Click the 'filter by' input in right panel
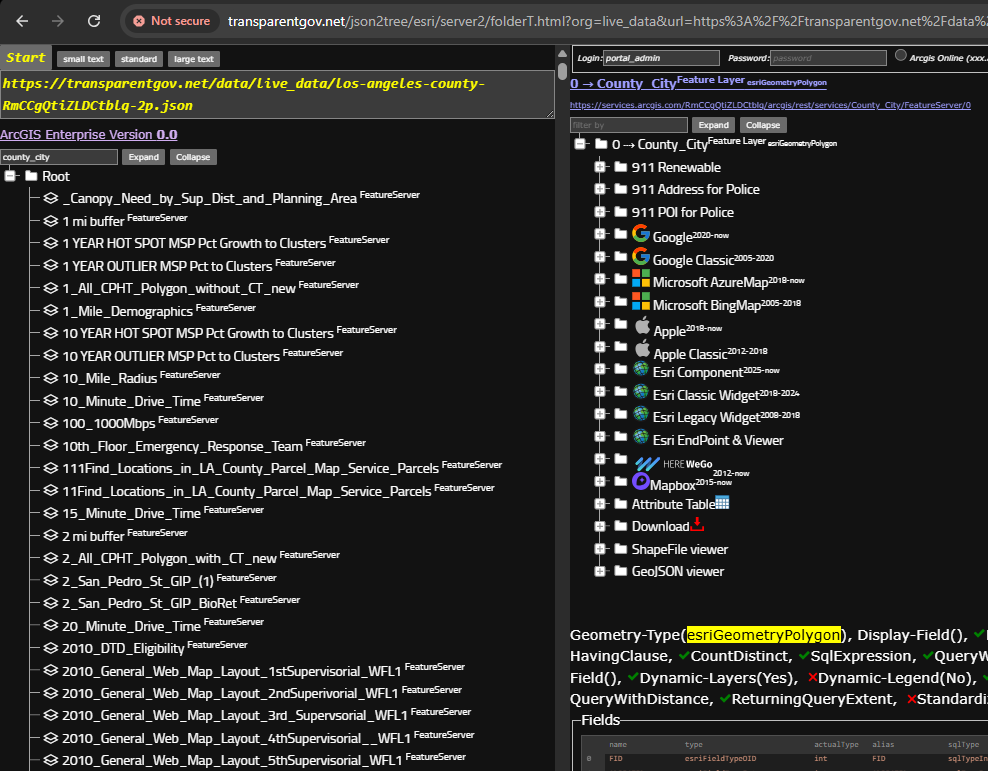Viewport: 988px width, 771px height. coord(629,125)
